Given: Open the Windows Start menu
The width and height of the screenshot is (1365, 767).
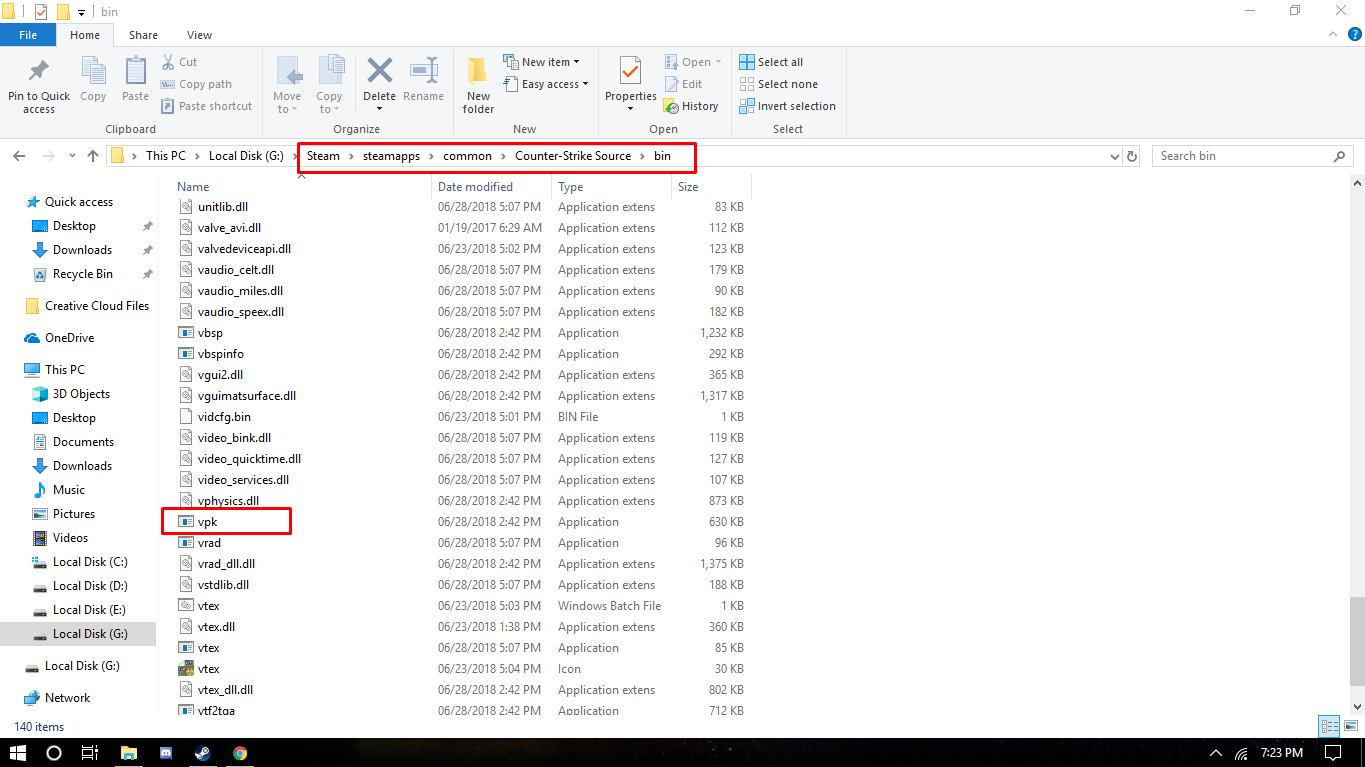Looking at the screenshot, I should tap(18, 753).
